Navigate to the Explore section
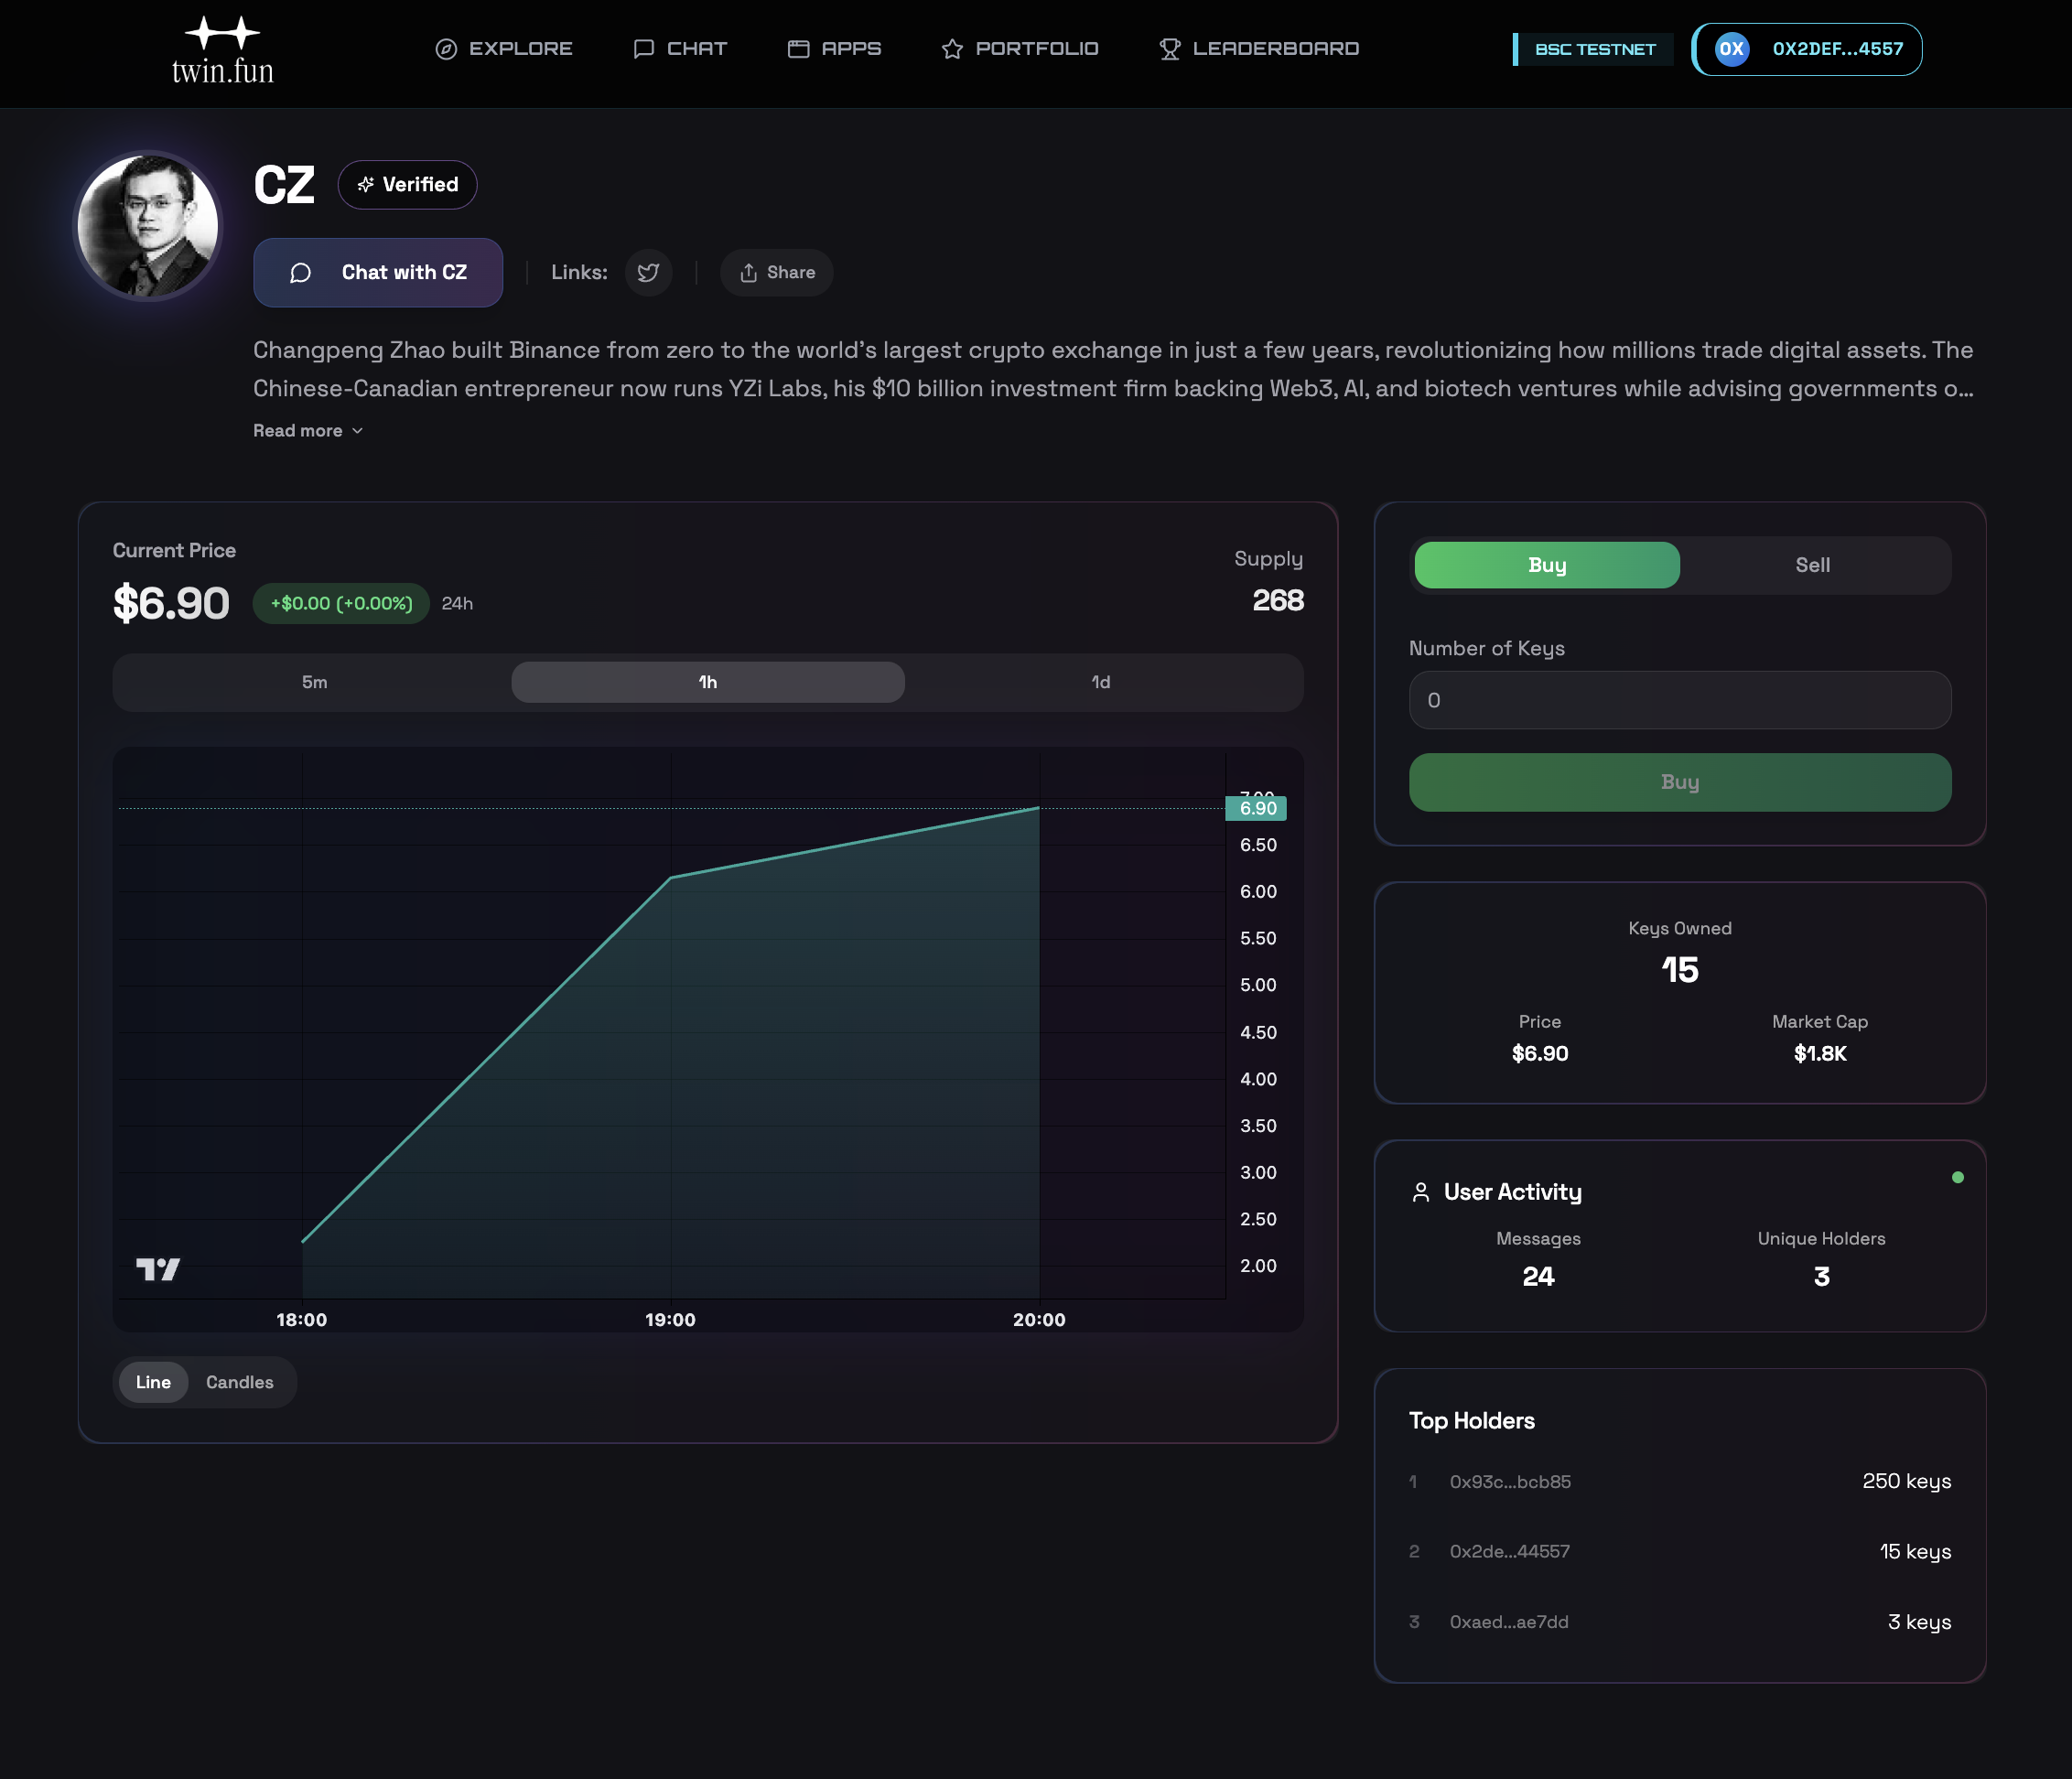 pos(503,48)
